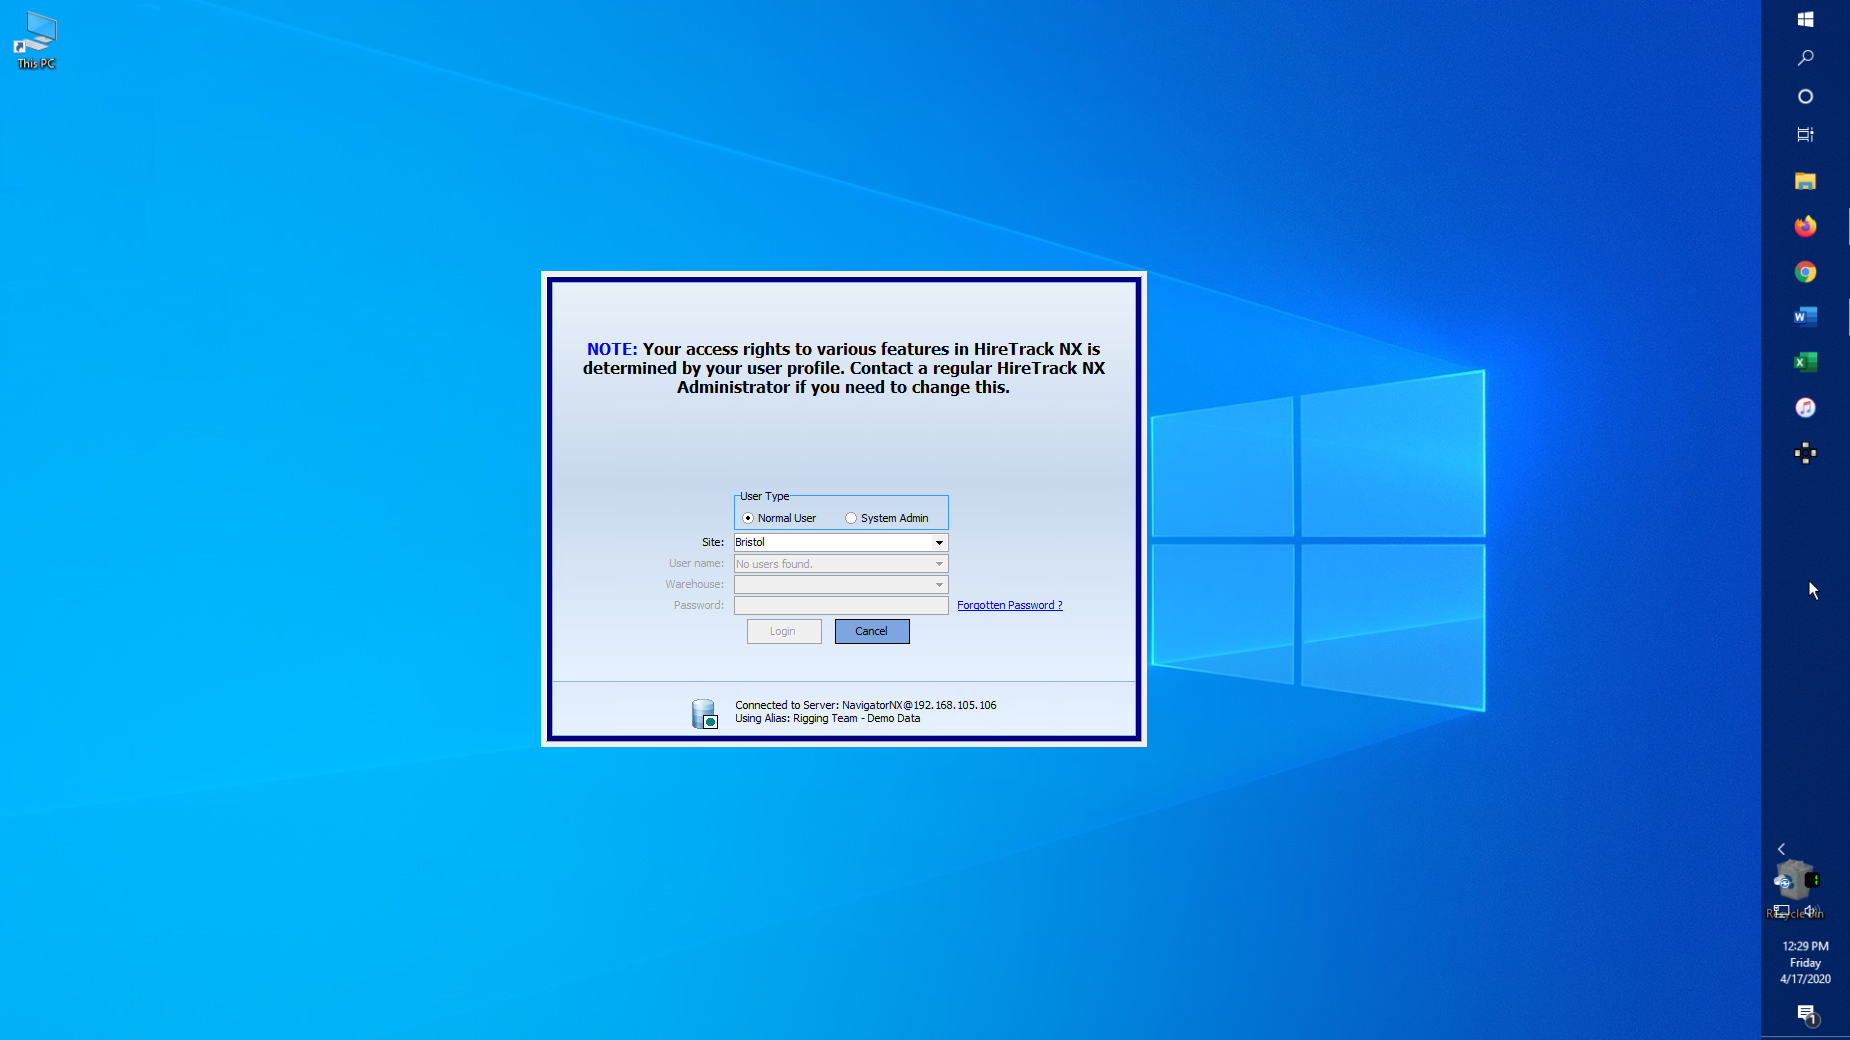Open the notification Action Center icon
Image resolution: width=1850 pixels, height=1040 pixels.
(1806, 1014)
